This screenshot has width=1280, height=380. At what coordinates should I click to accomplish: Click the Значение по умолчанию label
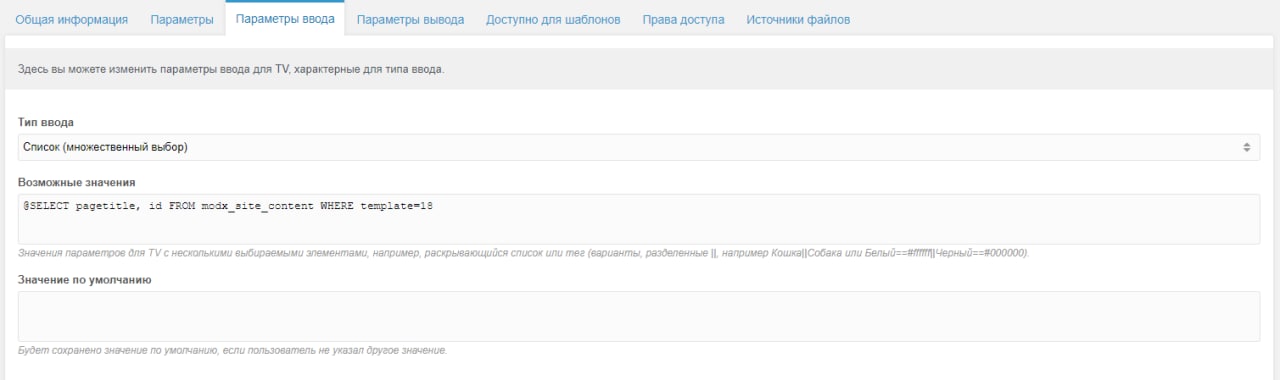tap(85, 279)
